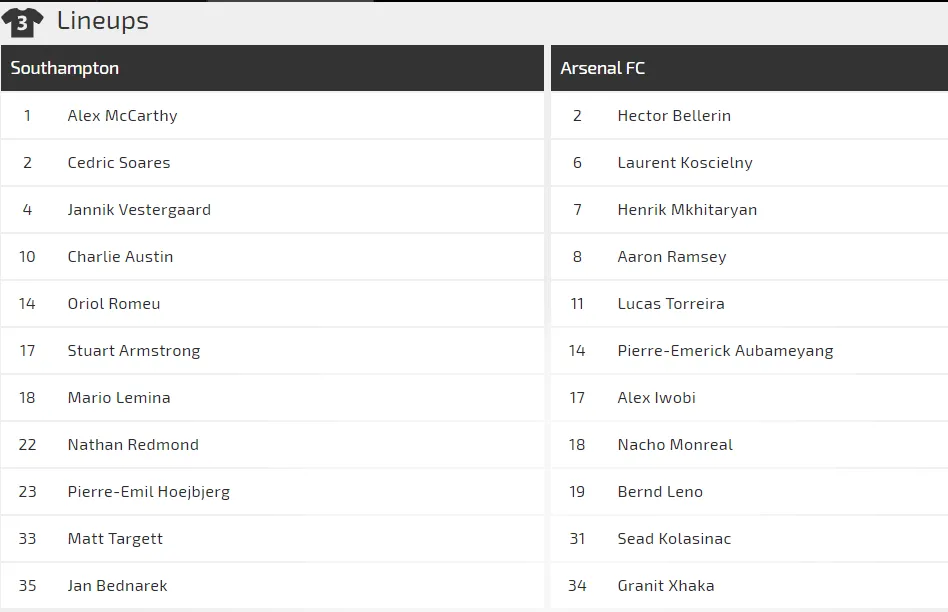Open Nathan Redmond player page
The width and height of the screenshot is (948, 612).
[x=133, y=444]
